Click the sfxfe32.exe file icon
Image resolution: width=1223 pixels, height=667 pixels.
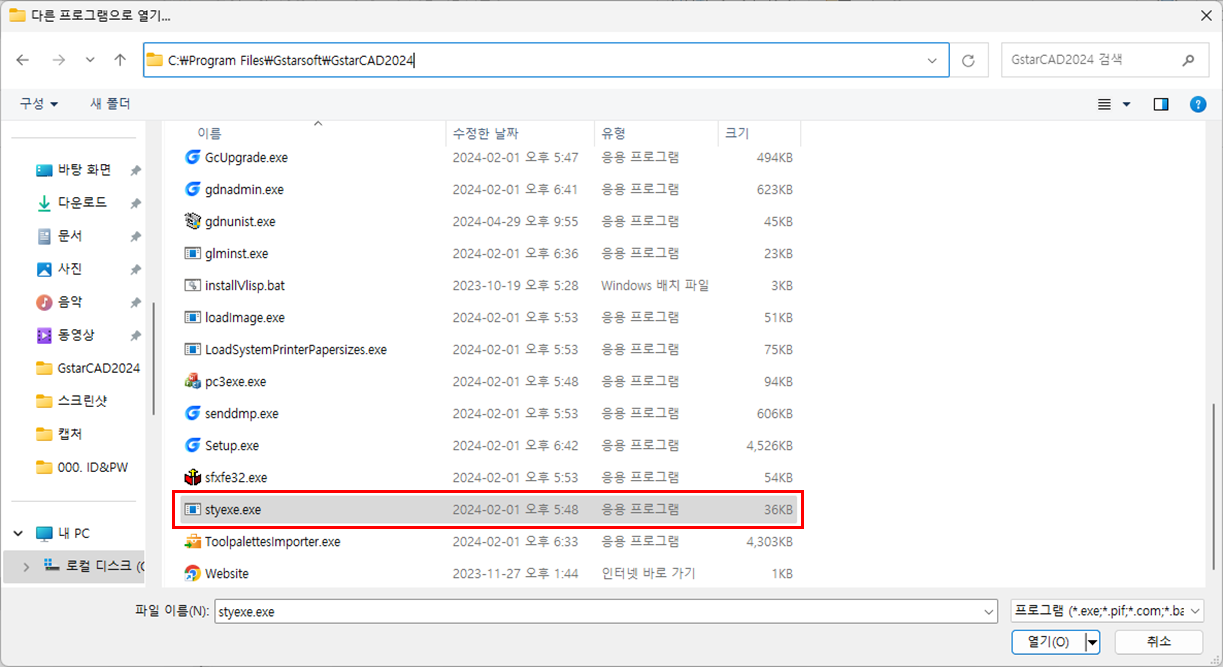[194, 477]
